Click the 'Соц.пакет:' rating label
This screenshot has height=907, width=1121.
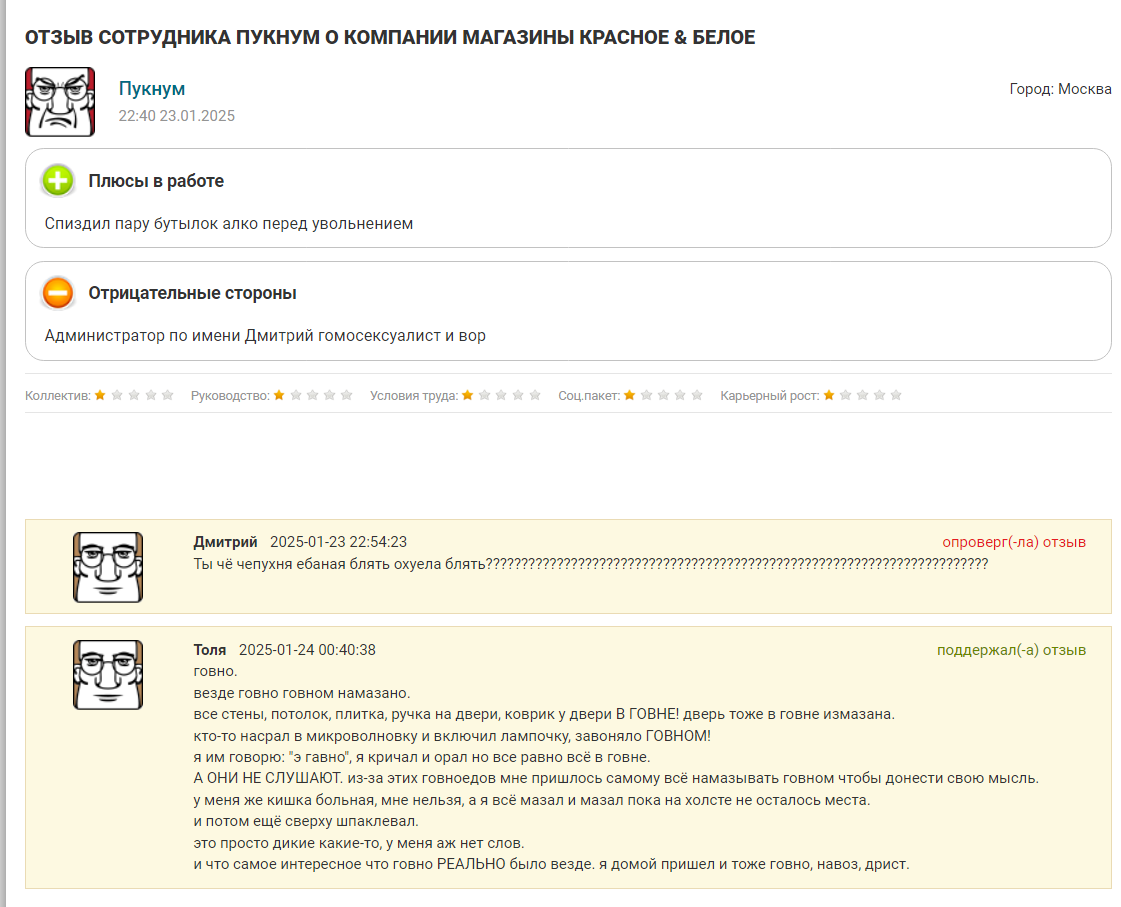[x=589, y=396]
